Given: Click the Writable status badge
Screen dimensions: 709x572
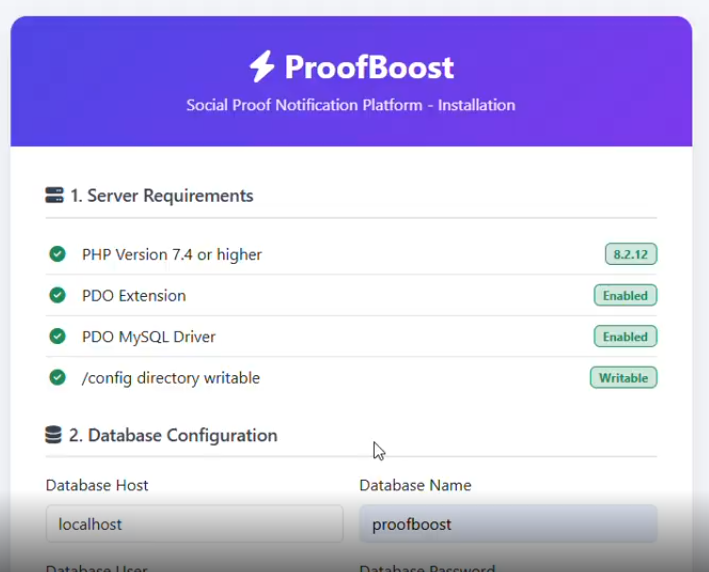Looking at the screenshot, I should point(624,378).
